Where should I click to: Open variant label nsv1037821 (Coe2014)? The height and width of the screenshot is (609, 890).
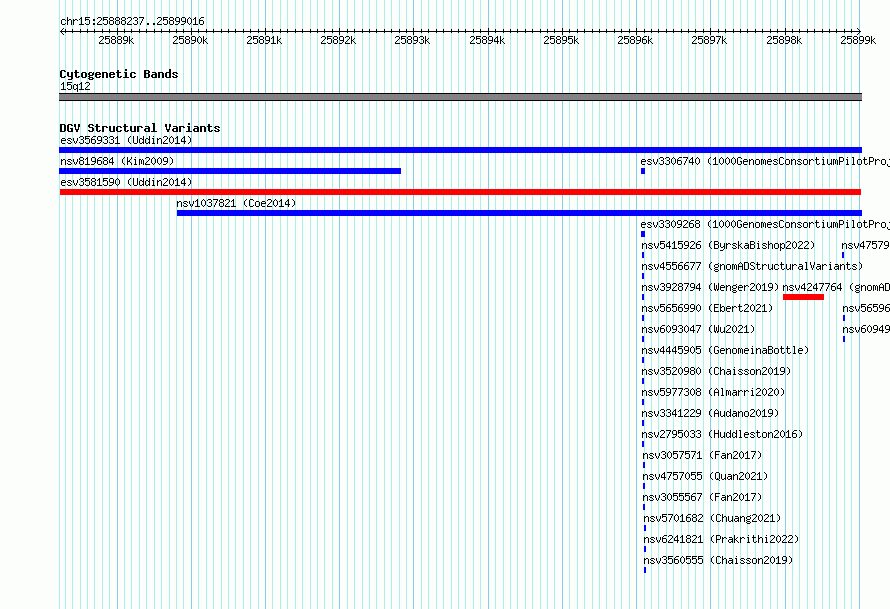(x=236, y=203)
